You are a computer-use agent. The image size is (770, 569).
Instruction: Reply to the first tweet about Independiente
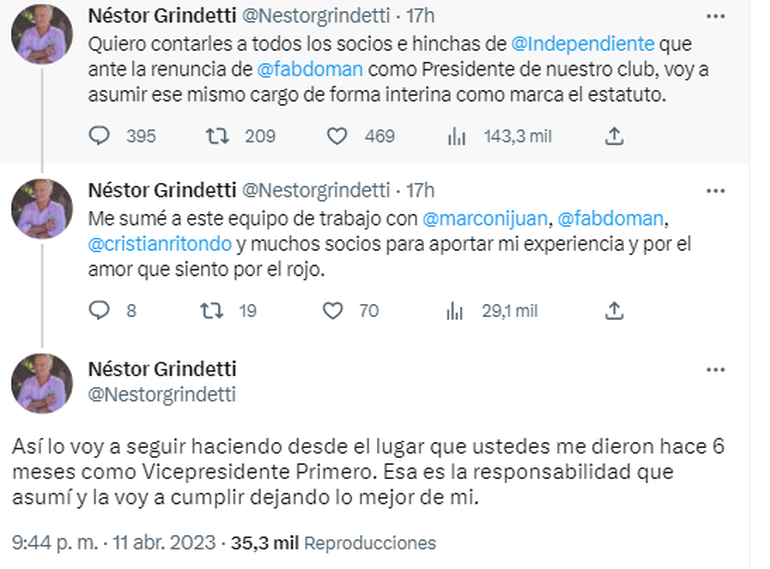coord(99,136)
